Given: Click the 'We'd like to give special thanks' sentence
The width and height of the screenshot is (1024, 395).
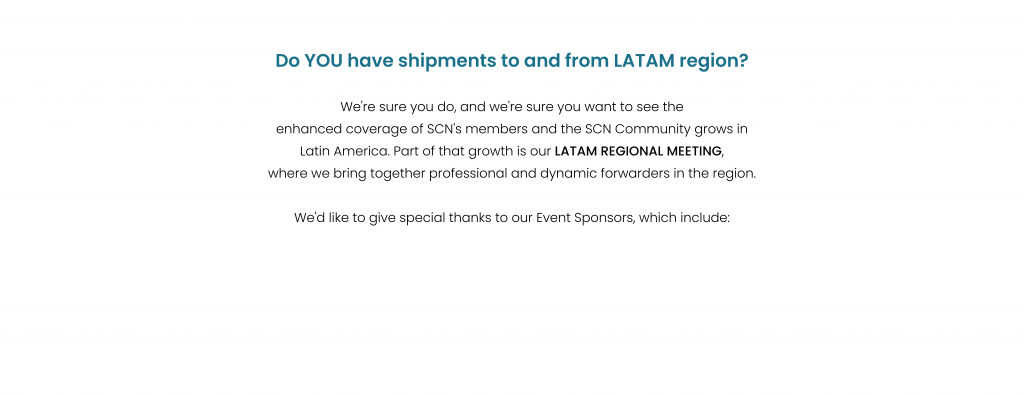Looking at the screenshot, I should 511,218.
